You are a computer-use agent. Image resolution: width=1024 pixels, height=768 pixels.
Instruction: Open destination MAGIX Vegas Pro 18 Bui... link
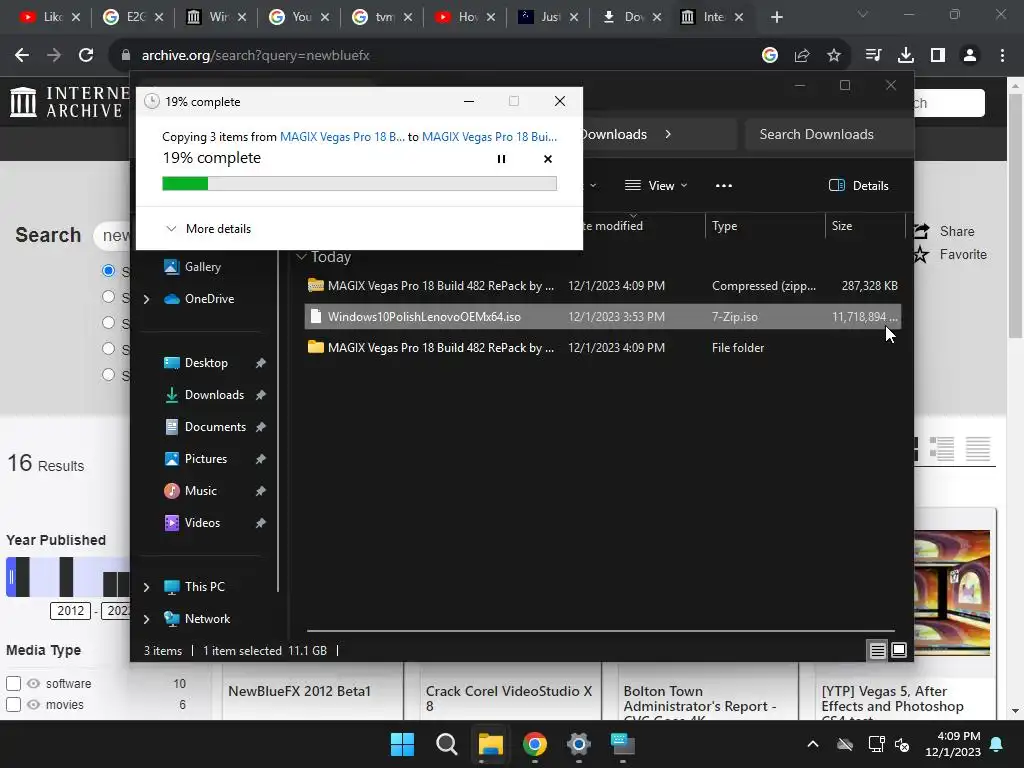(489, 136)
